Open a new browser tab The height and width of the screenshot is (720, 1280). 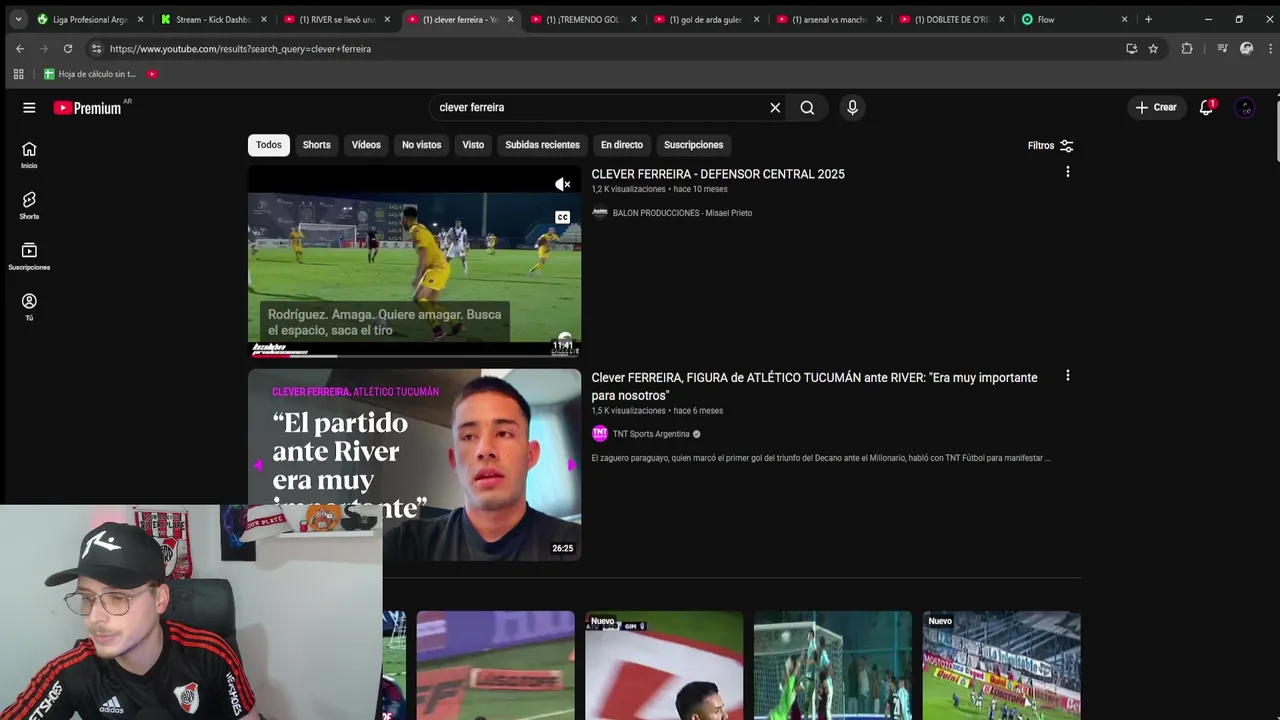tap(1148, 19)
